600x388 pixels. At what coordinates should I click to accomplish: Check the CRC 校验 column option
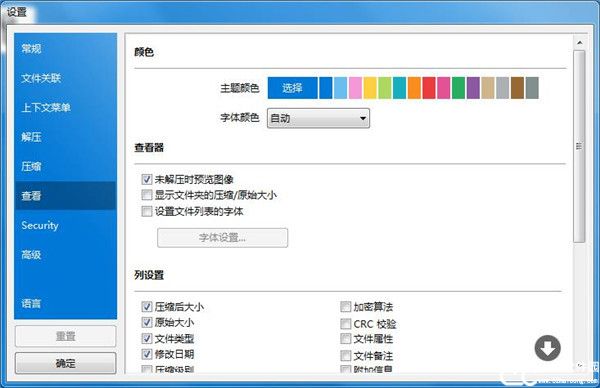346,324
